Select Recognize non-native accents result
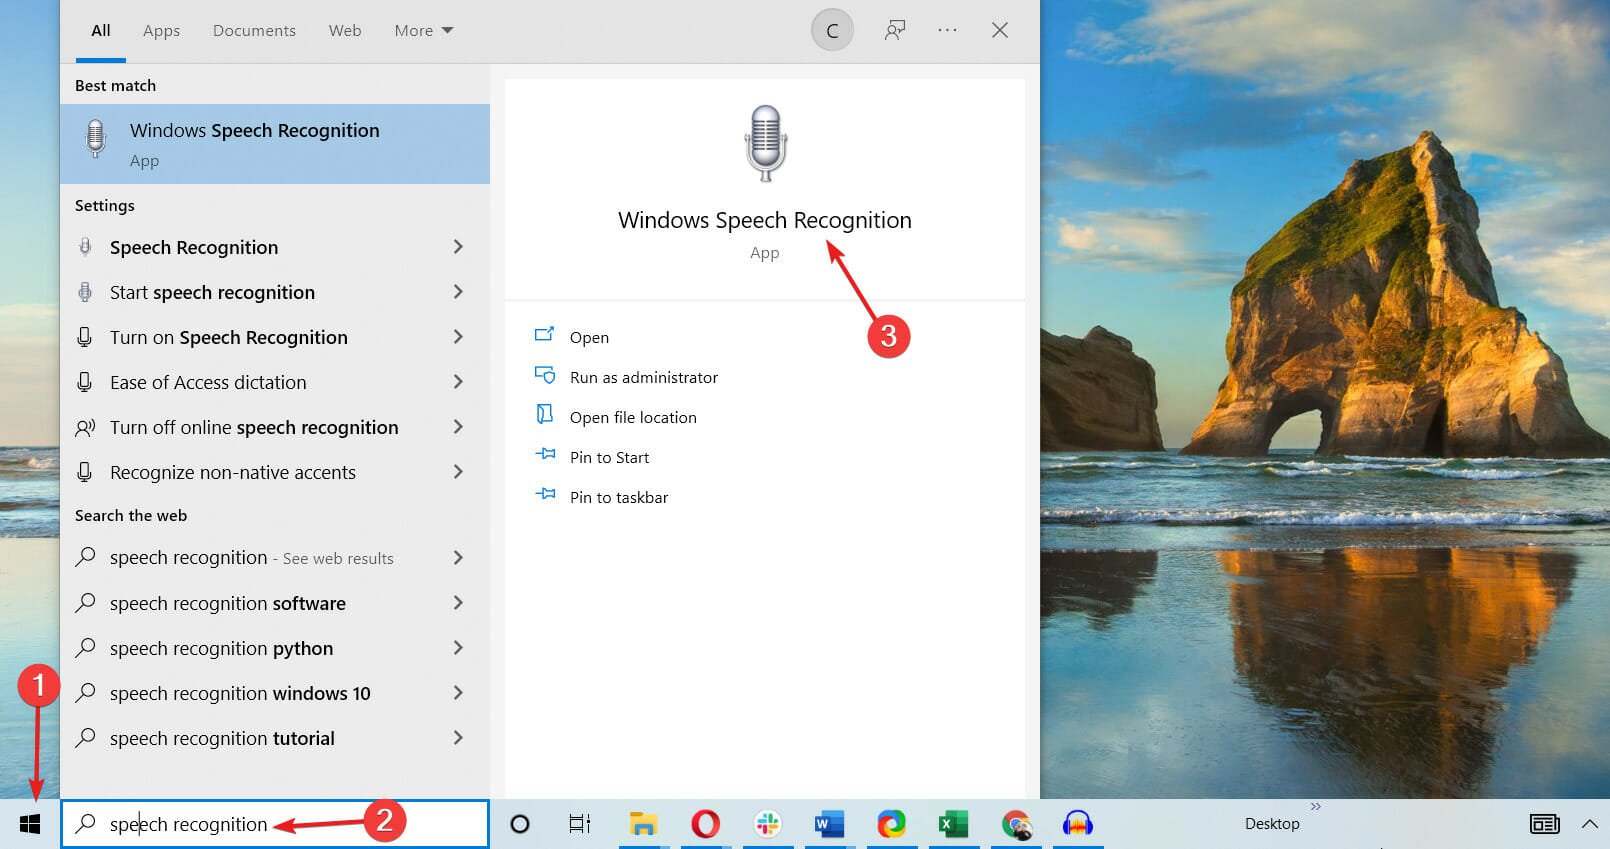The width and height of the screenshot is (1610, 849). 275,472
